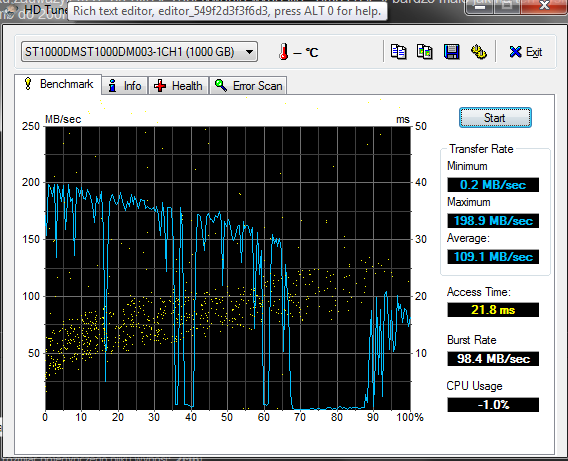
Task: Click the thermometer temperature icon
Action: click(284, 52)
